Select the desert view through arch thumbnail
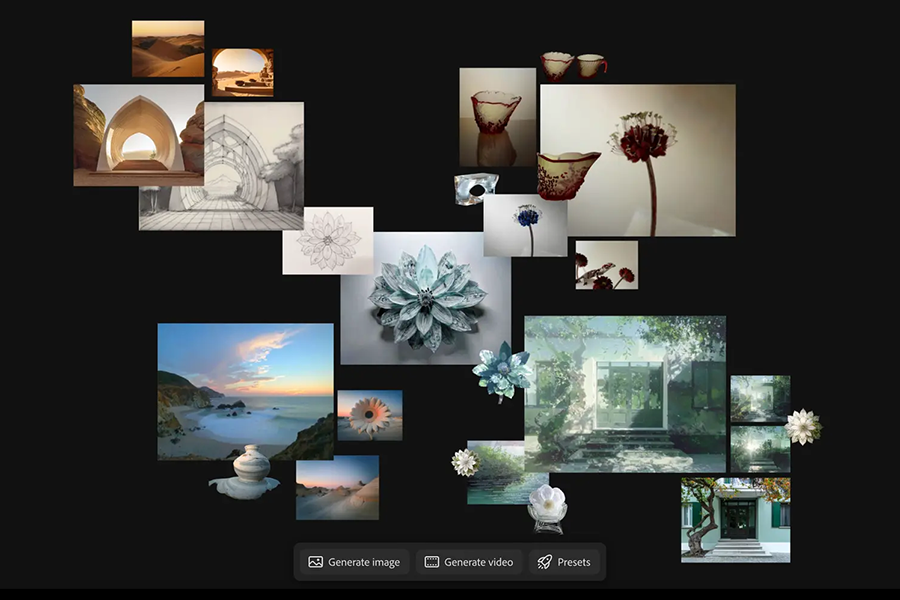Viewport: 900px width, 600px height. click(x=243, y=72)
